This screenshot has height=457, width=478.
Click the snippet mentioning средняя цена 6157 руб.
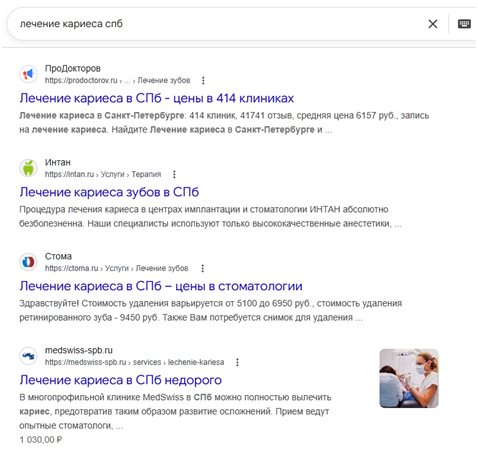(x=224, y=122)
